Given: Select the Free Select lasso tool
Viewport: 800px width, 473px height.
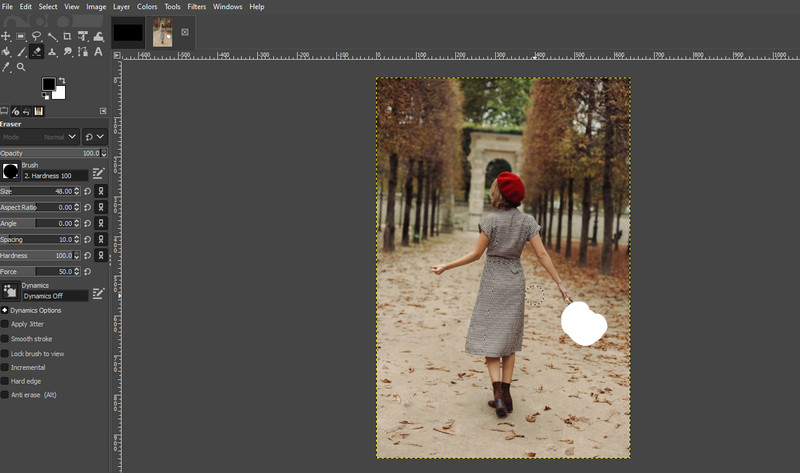Looking at the screenshot, I should click(x=36, y=36).
